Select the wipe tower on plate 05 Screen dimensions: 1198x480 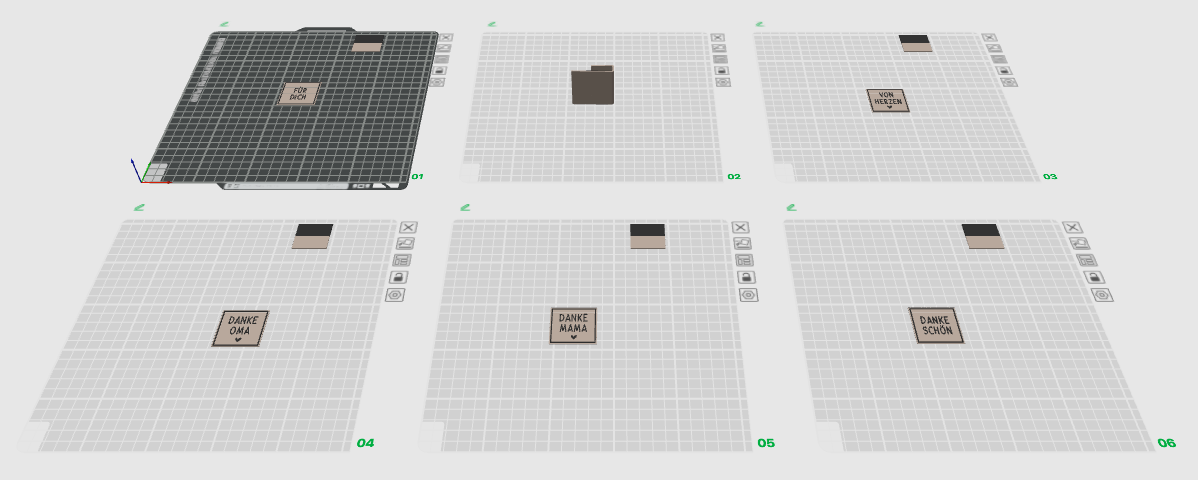[648, 236]
